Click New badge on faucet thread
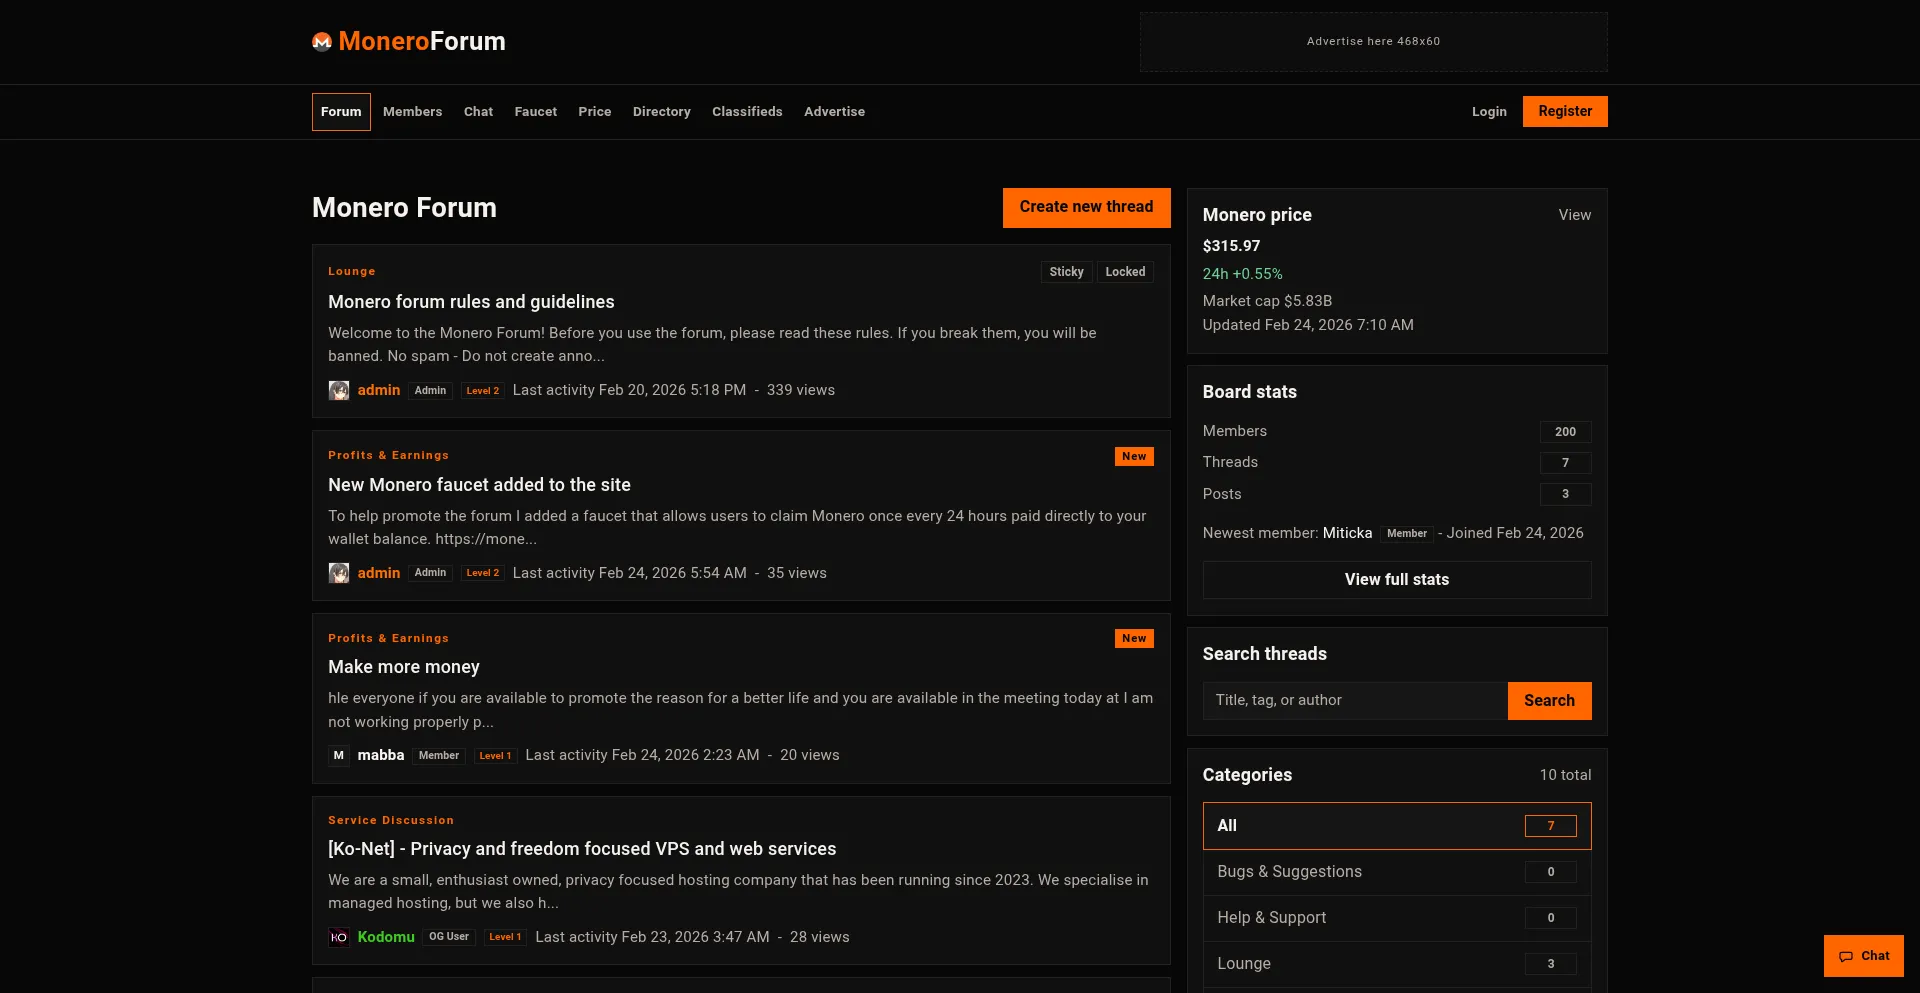Image resolution: width=1920 pixels, height=993 pixels. click(1134, 456)
